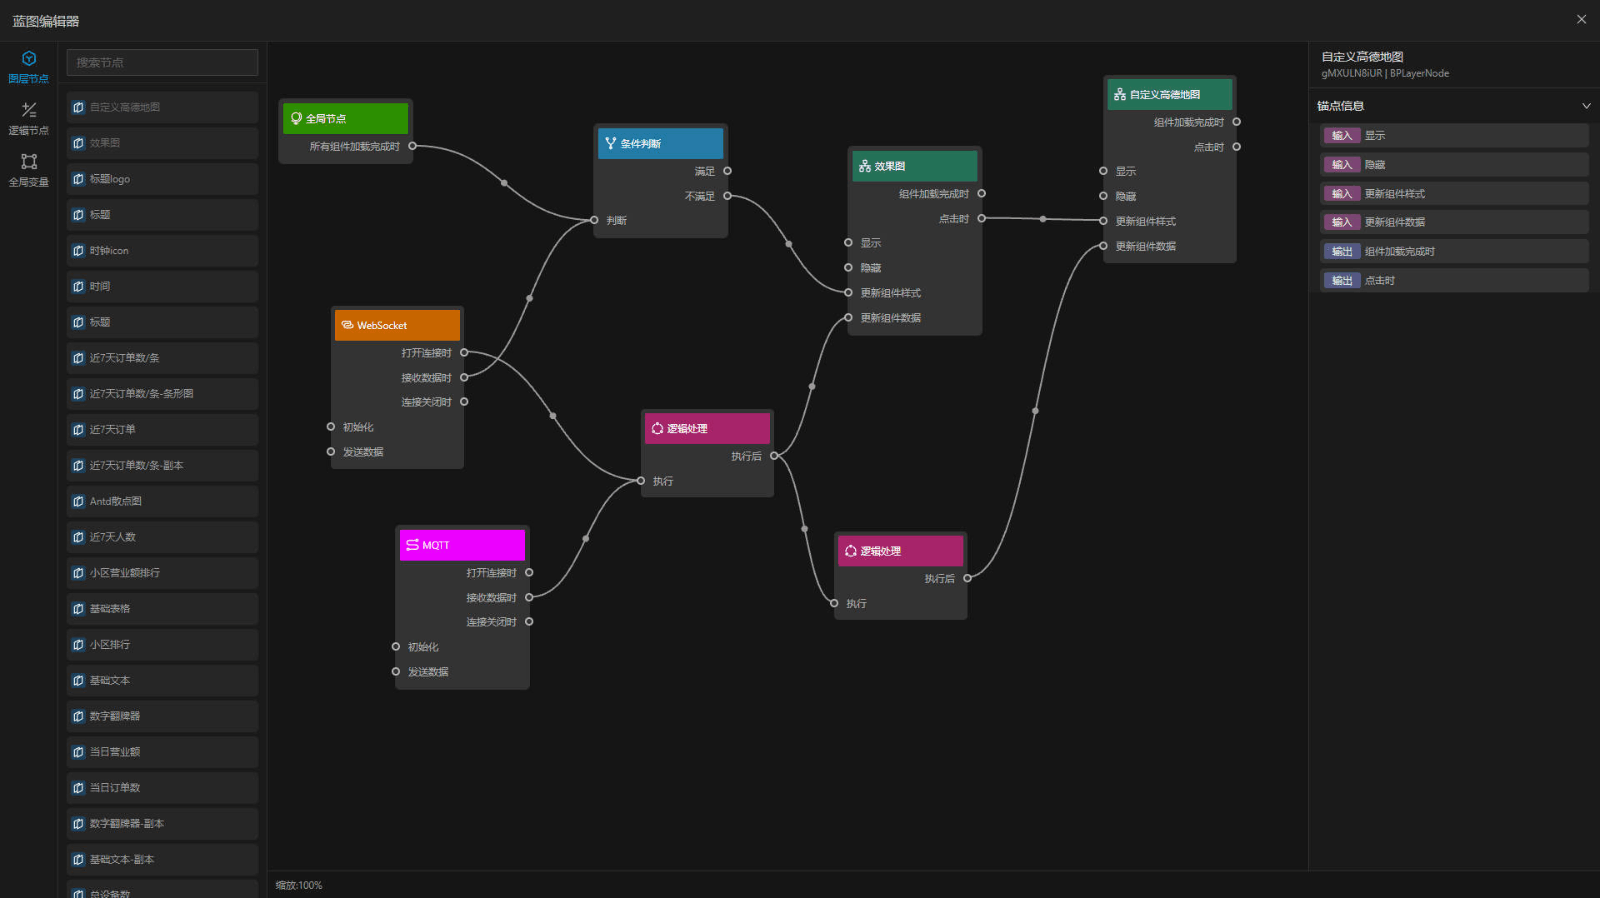Screen dimensions: 1600x898
Task: Click the icon beside 近7天订单数/条-条形图
Action: click(x=78, y=394)
